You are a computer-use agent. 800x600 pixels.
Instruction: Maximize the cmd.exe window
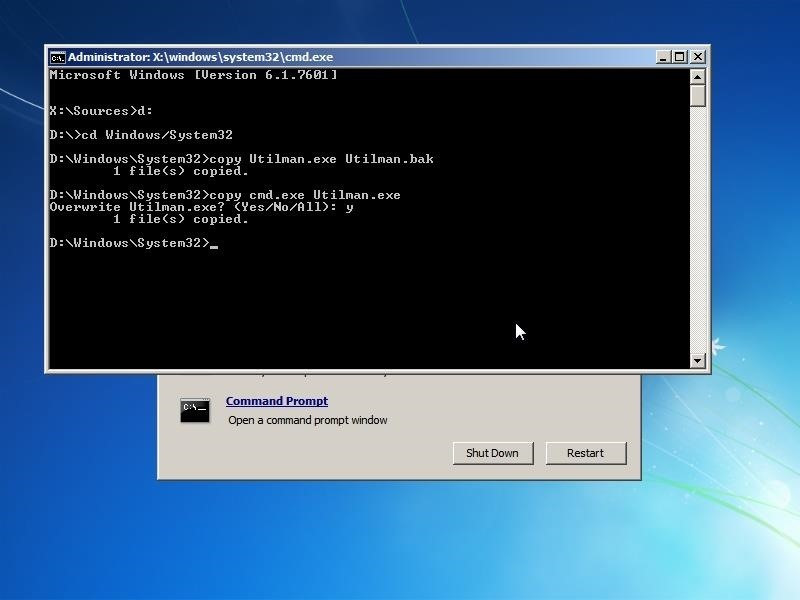[680, 57]
